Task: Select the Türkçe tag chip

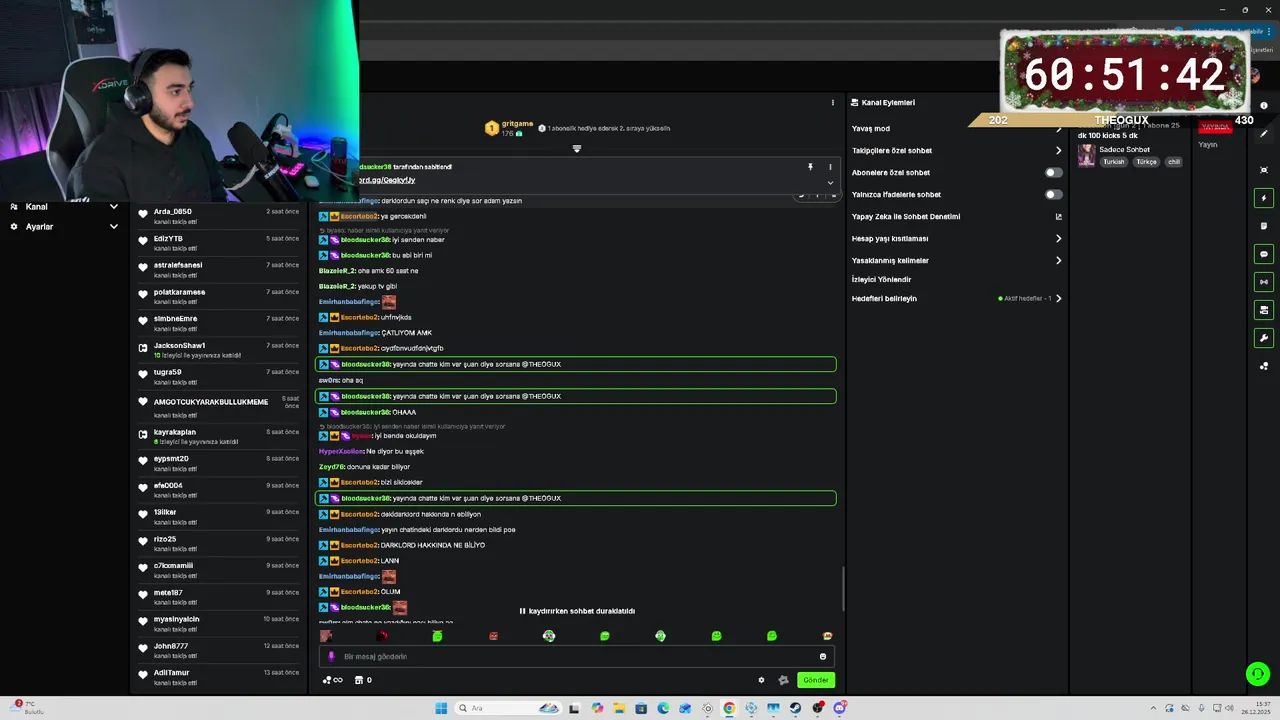Action: point(1146,162)
